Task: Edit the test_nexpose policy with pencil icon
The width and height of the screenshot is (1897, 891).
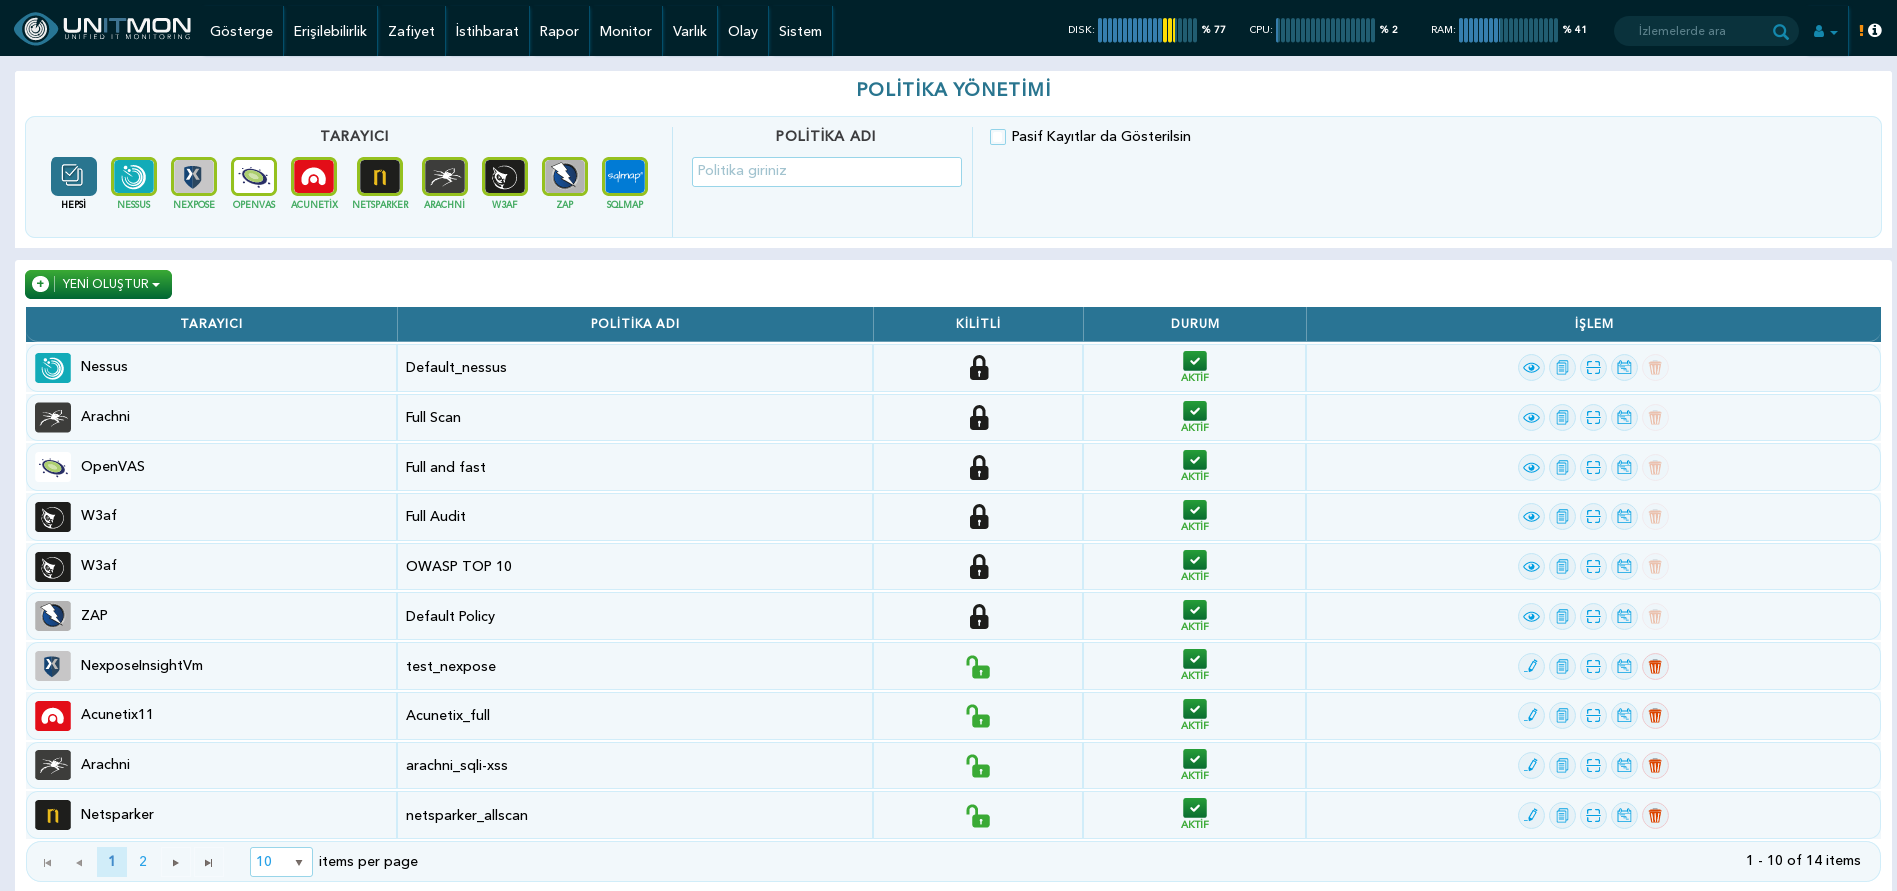Action: pos(1531,666)
